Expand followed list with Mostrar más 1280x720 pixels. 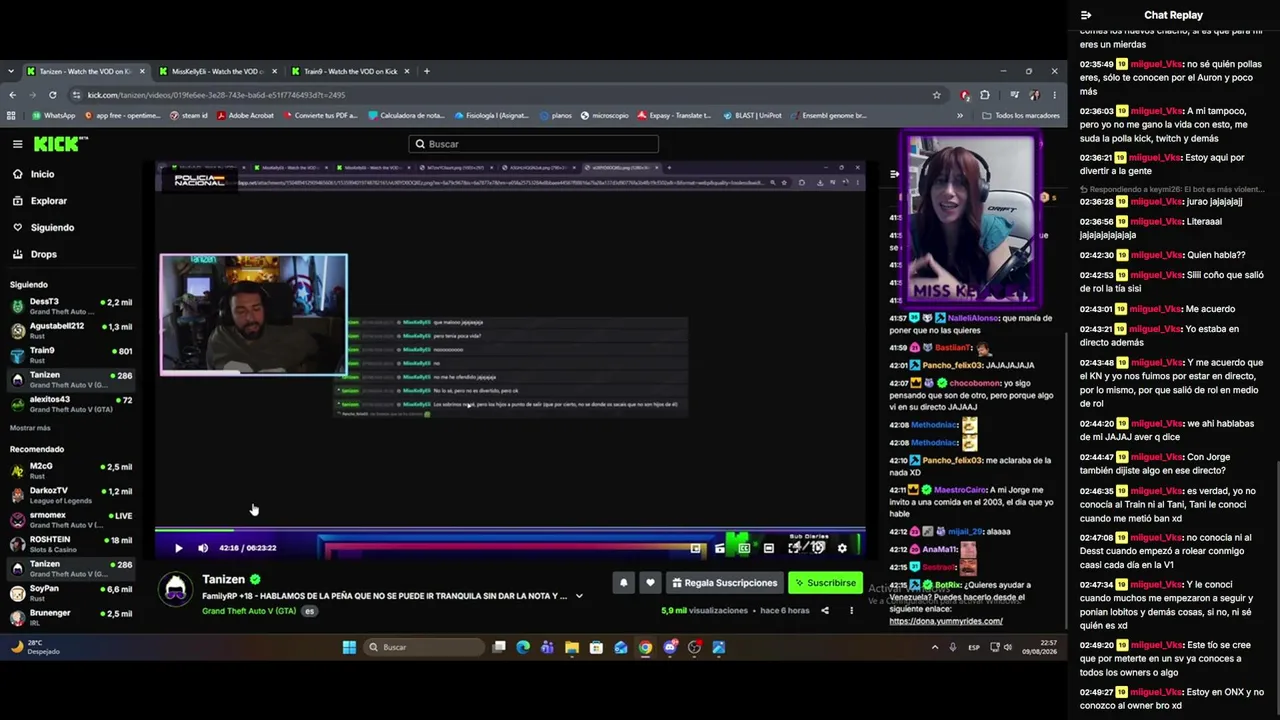coord(30,428)
